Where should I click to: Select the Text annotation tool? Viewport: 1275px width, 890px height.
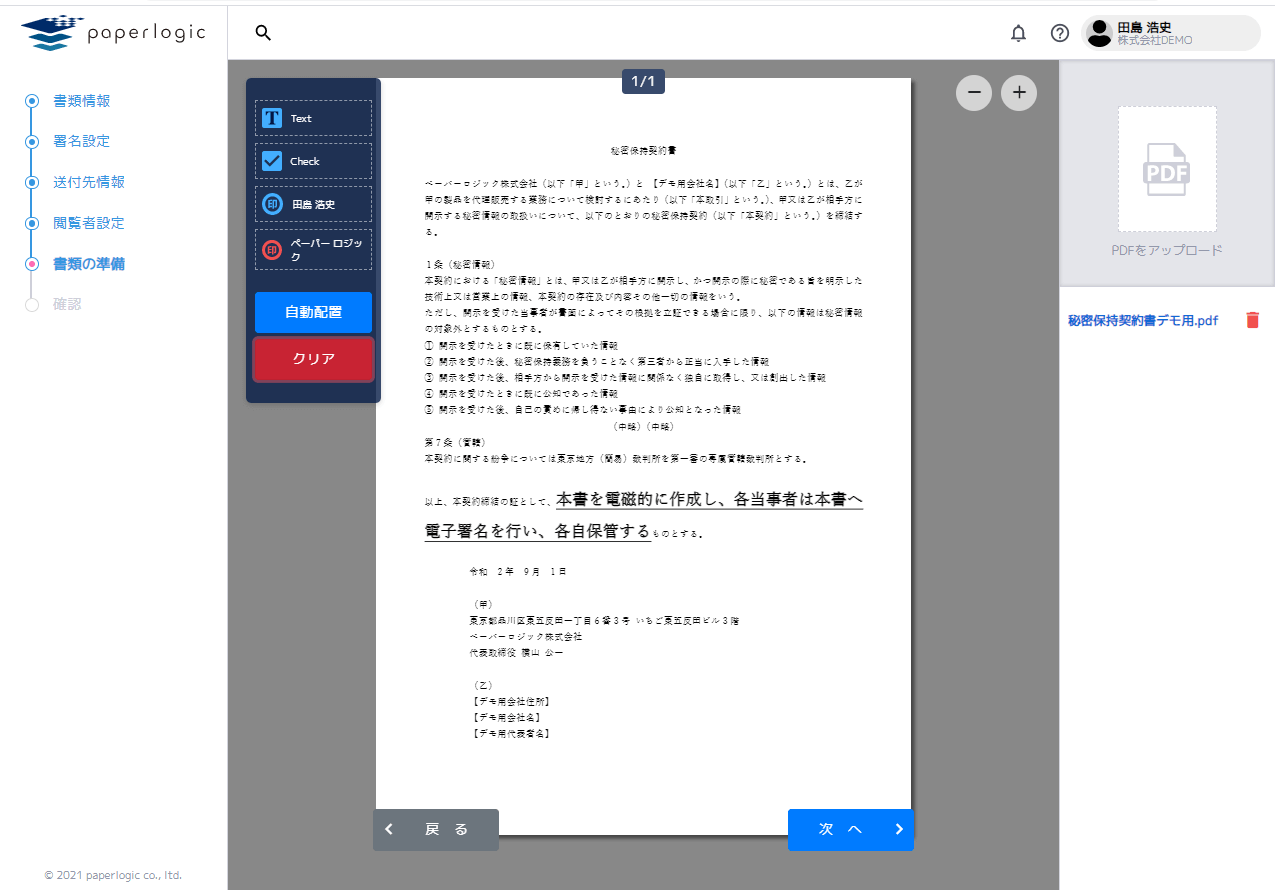point(312,117)
